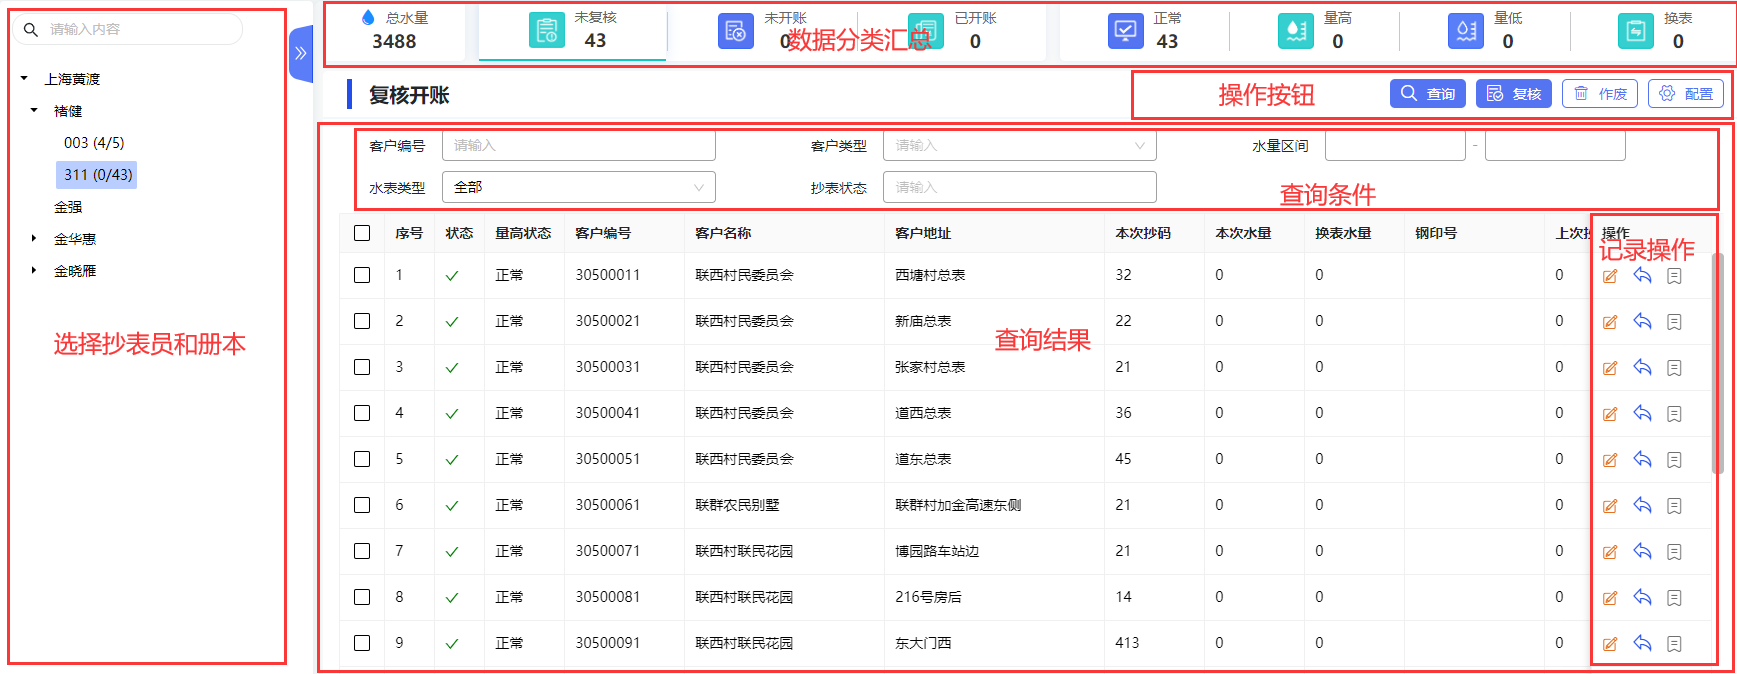Click the green 未复核 document icon
This screenshot has height=674, width=1737.
(546, 31)
